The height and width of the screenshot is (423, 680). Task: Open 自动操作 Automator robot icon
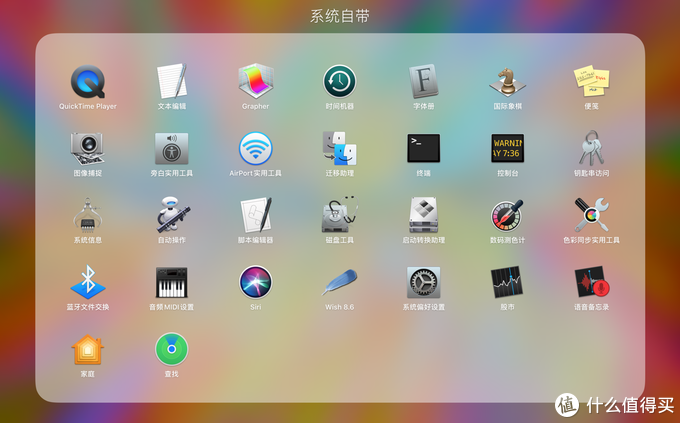173,215
